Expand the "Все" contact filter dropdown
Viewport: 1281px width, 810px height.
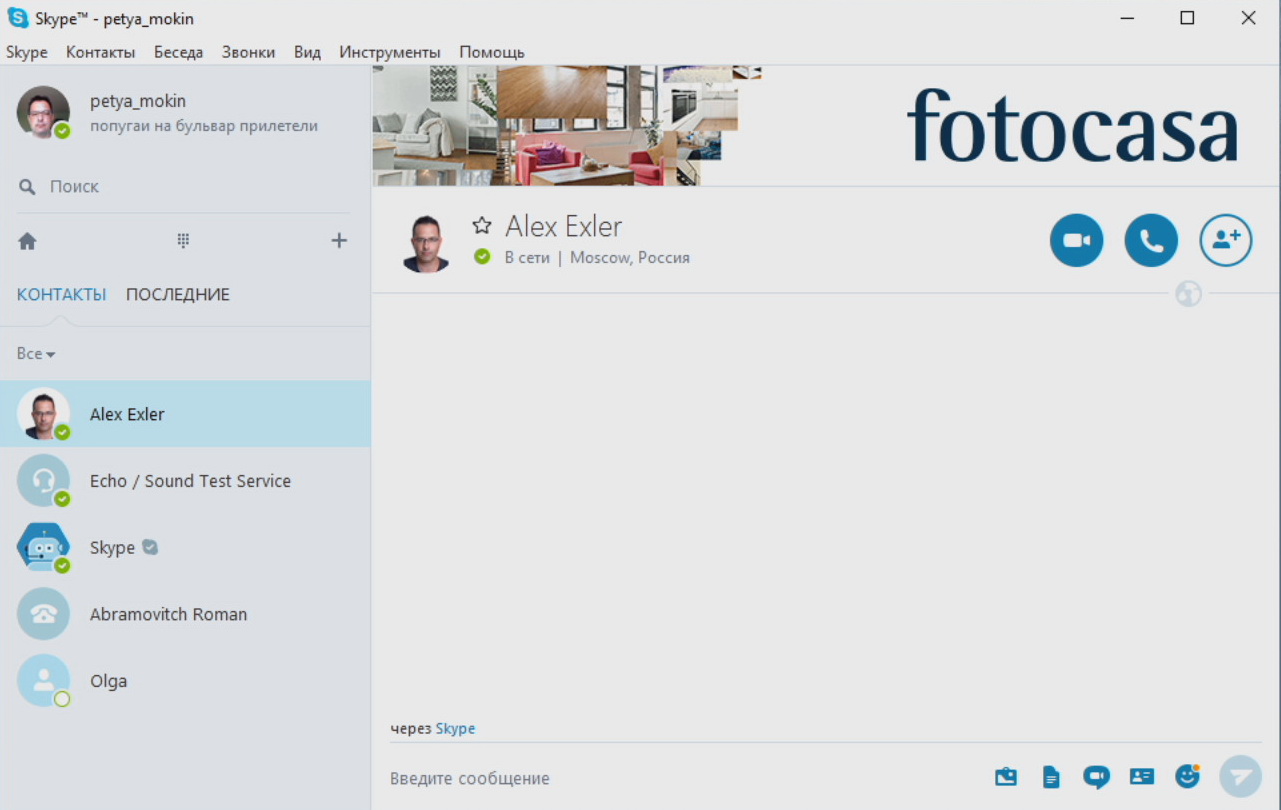pyautogui.click(x=36, y=354)
